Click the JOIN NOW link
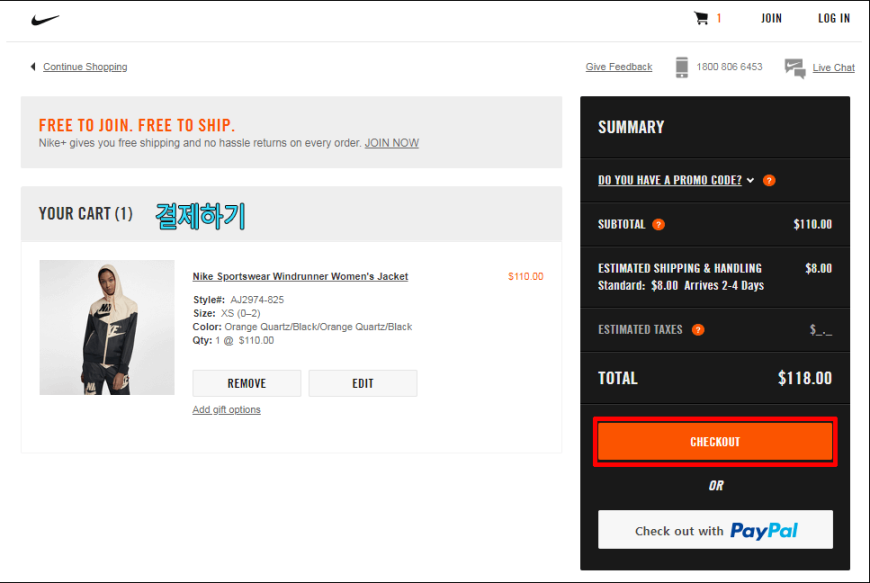Screen dimensions: 870x583 pos(392,143)
